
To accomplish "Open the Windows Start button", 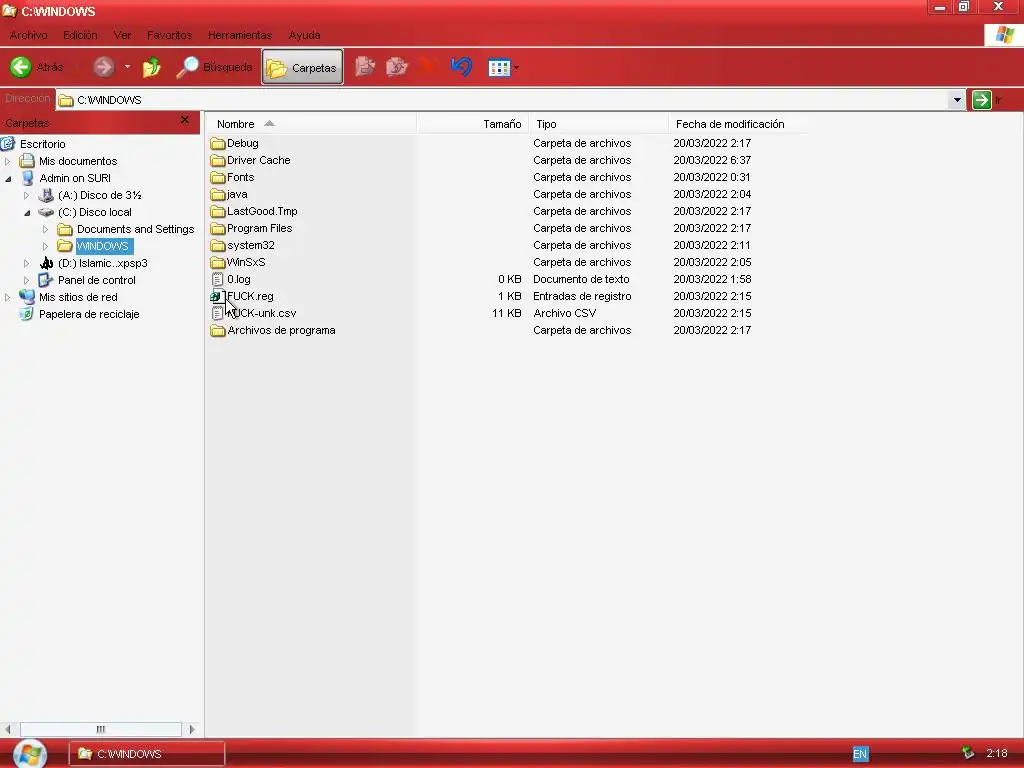I will (x=30, y=754).
